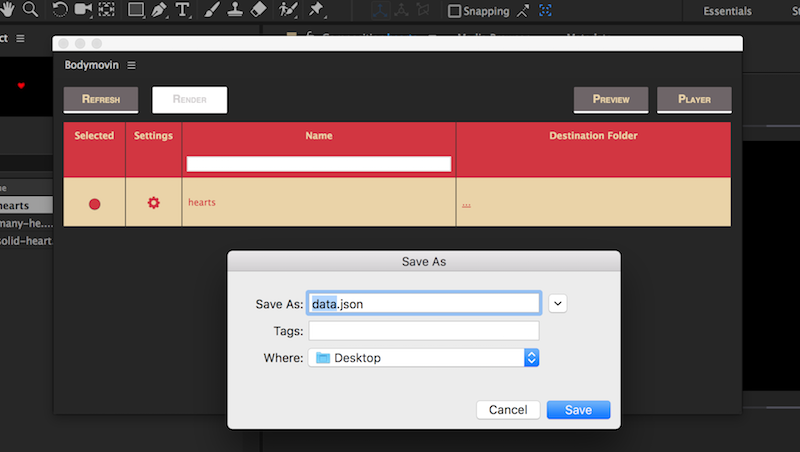The height and width of the screenshot is (452, 800).
Task: Enable the Snapping checkbox
Action: (454, 11)
